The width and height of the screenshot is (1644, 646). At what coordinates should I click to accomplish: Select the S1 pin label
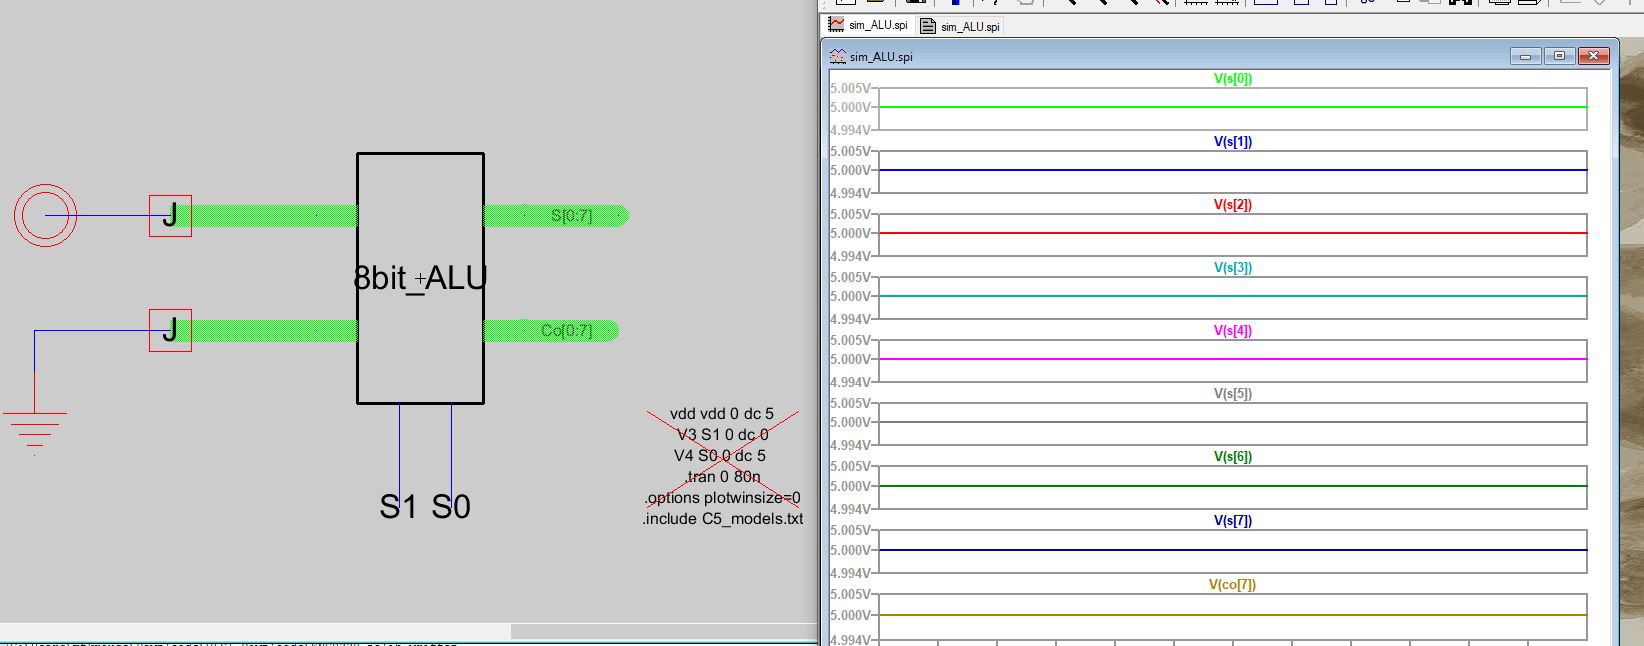pyautogui.click(x=397, y=507)
